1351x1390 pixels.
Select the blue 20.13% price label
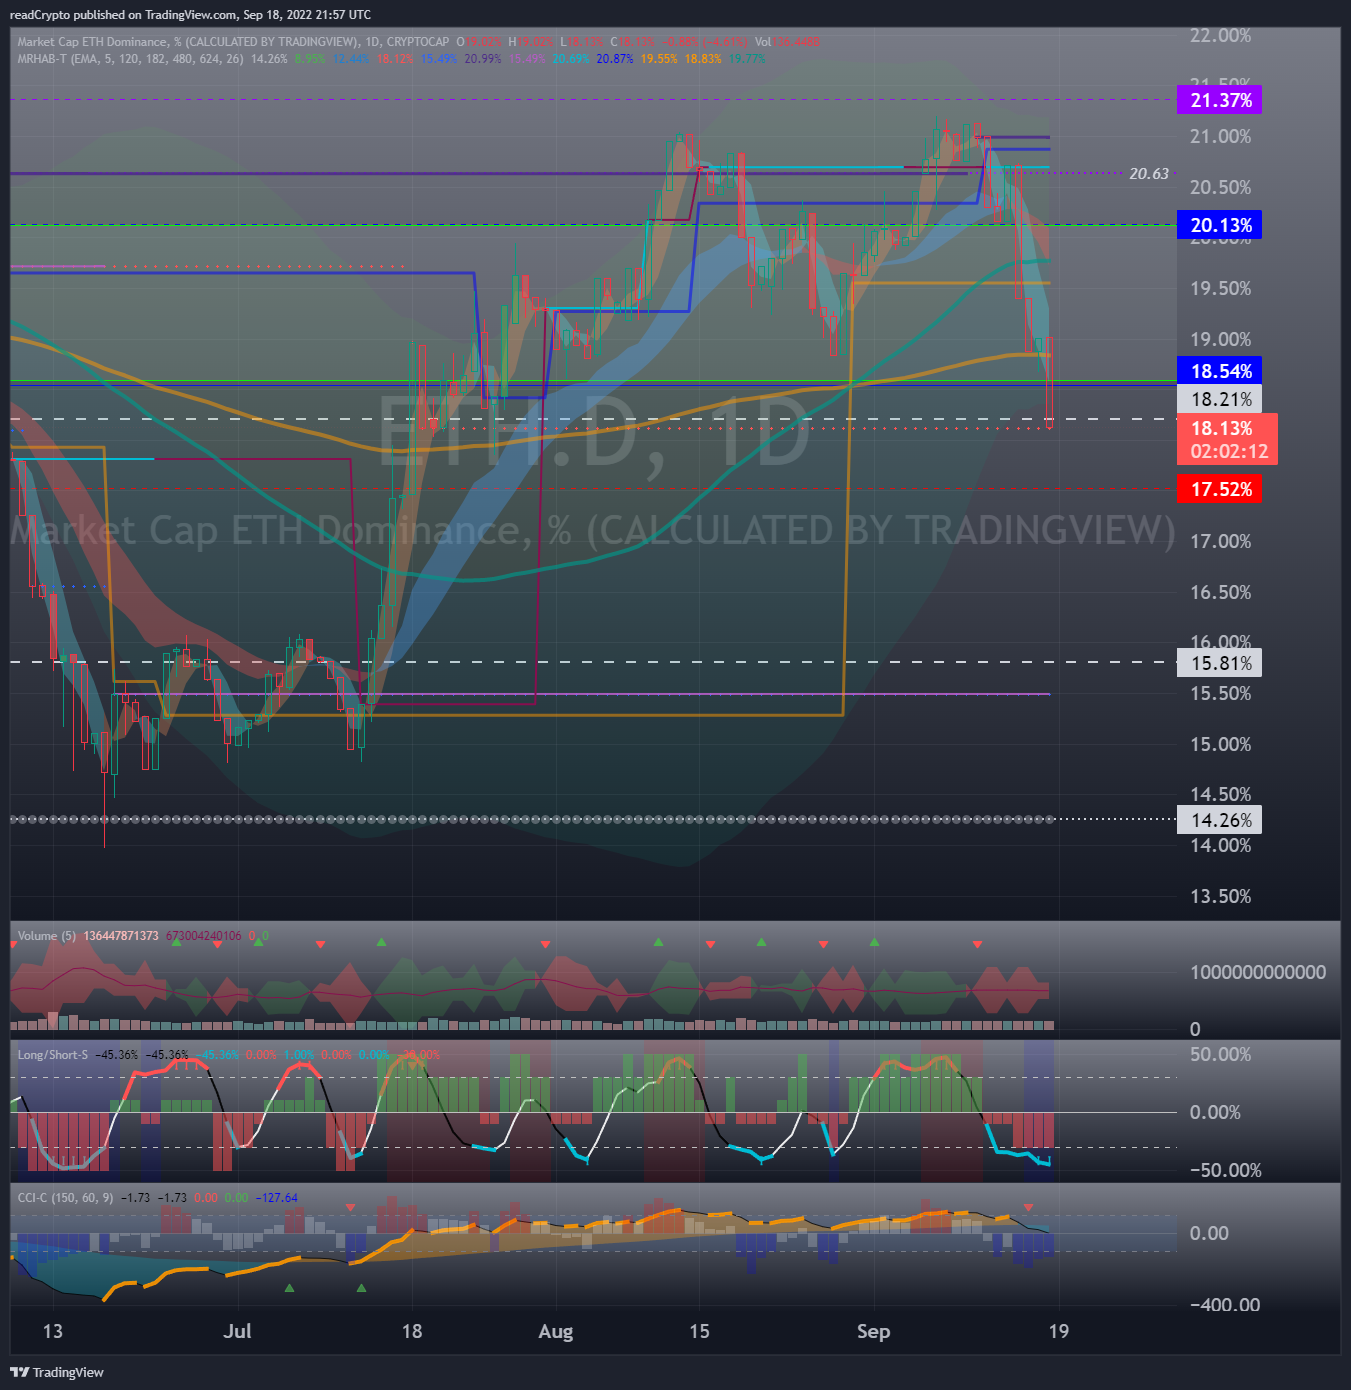pos(1220,225)
